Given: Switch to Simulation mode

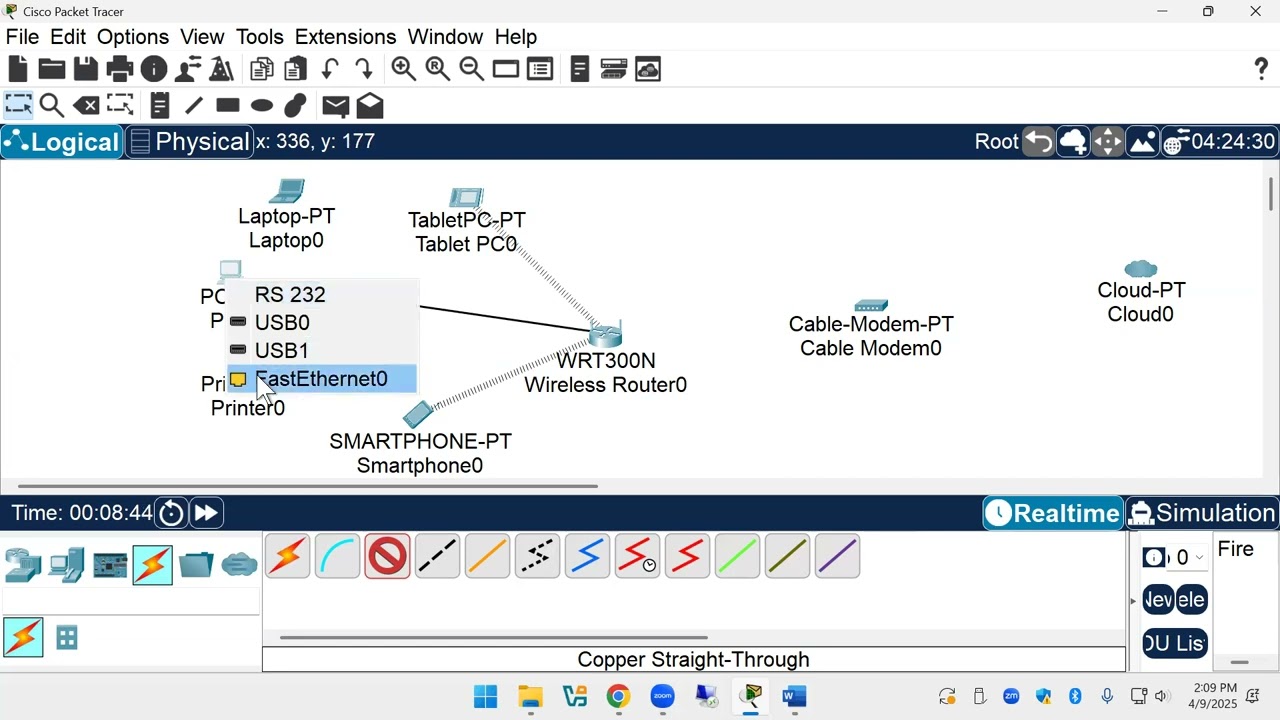Looking at the screenshot, I should click(1203, 513).
